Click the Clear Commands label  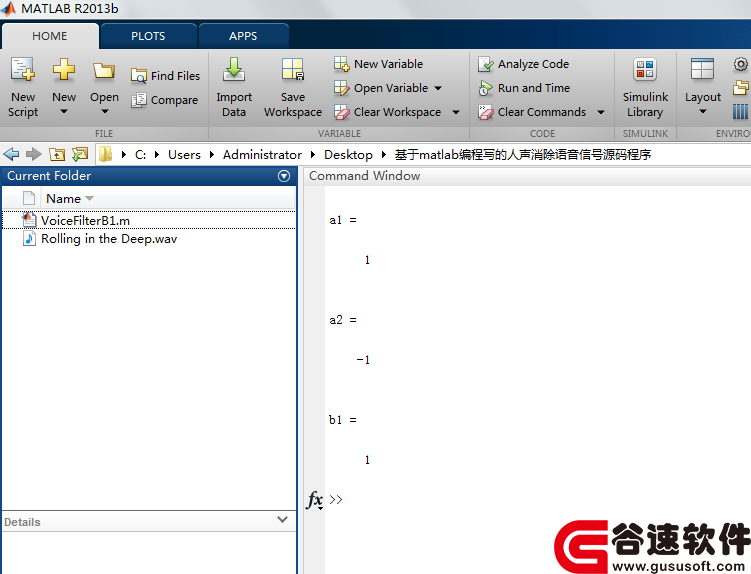(x=542, y=112)
